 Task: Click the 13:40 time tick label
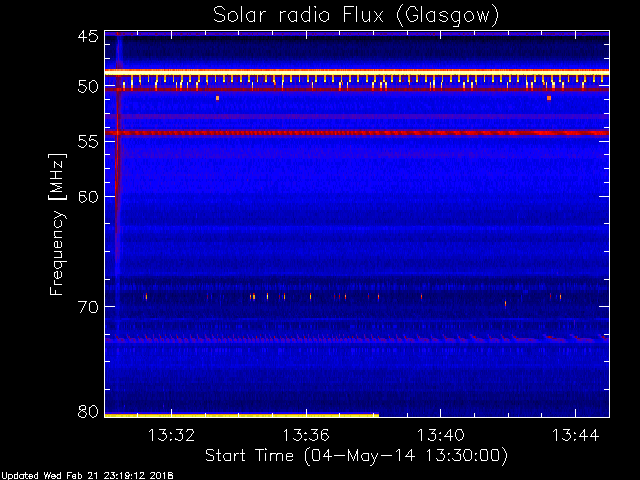tap(440, 435)
